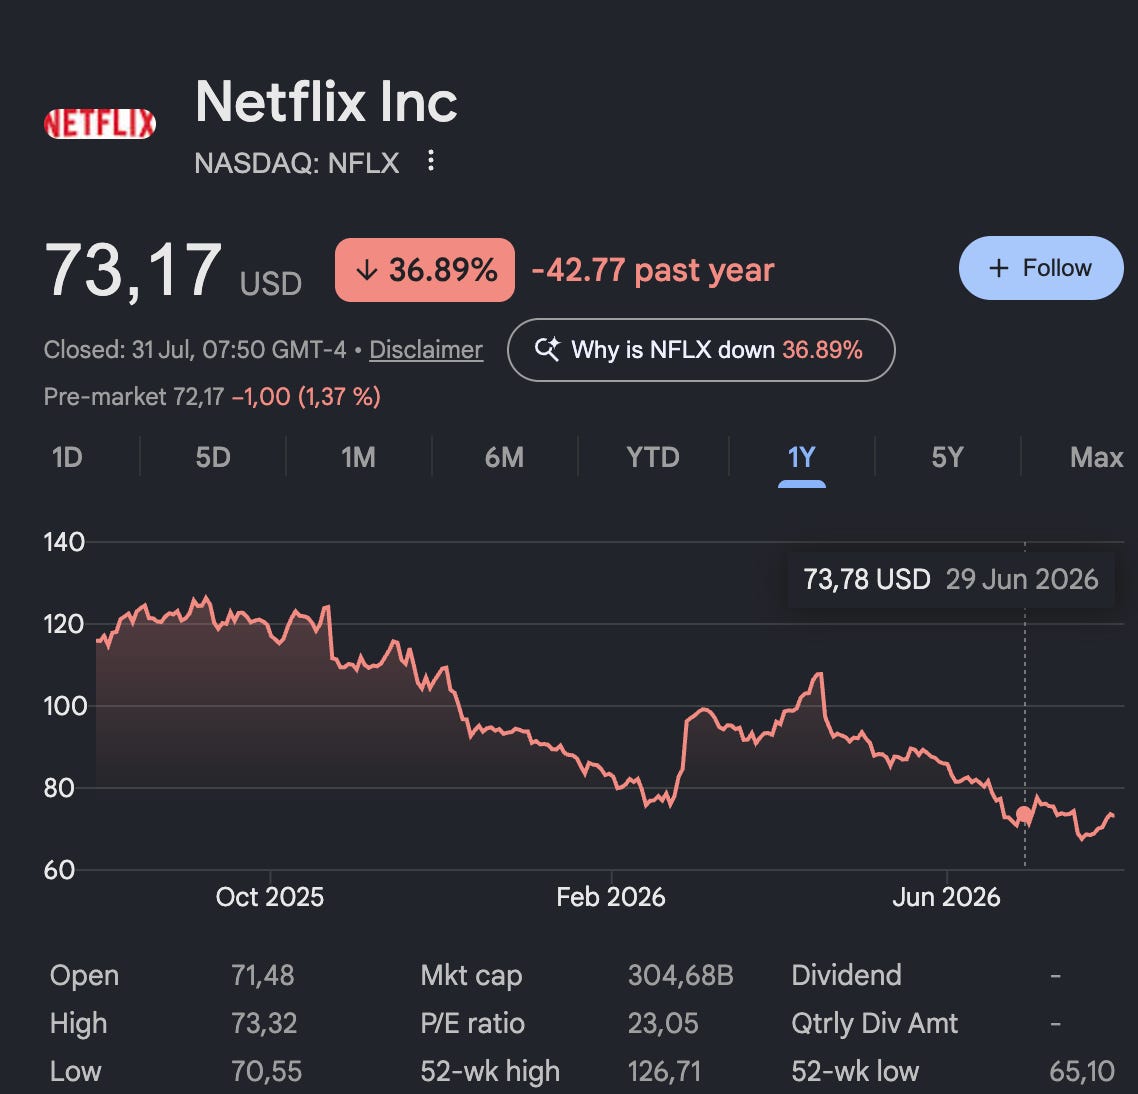
Task: Click the P/E ratio value 23,05
Action: tap(663, 1024)
